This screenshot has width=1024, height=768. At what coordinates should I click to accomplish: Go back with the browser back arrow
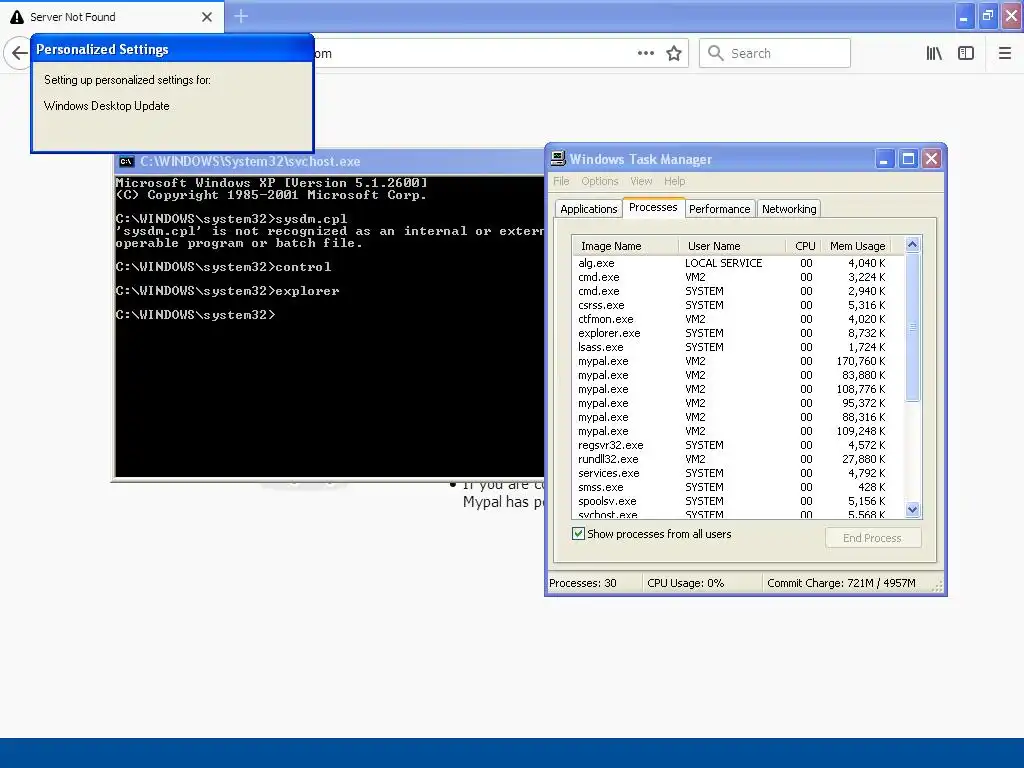point(18,54)
